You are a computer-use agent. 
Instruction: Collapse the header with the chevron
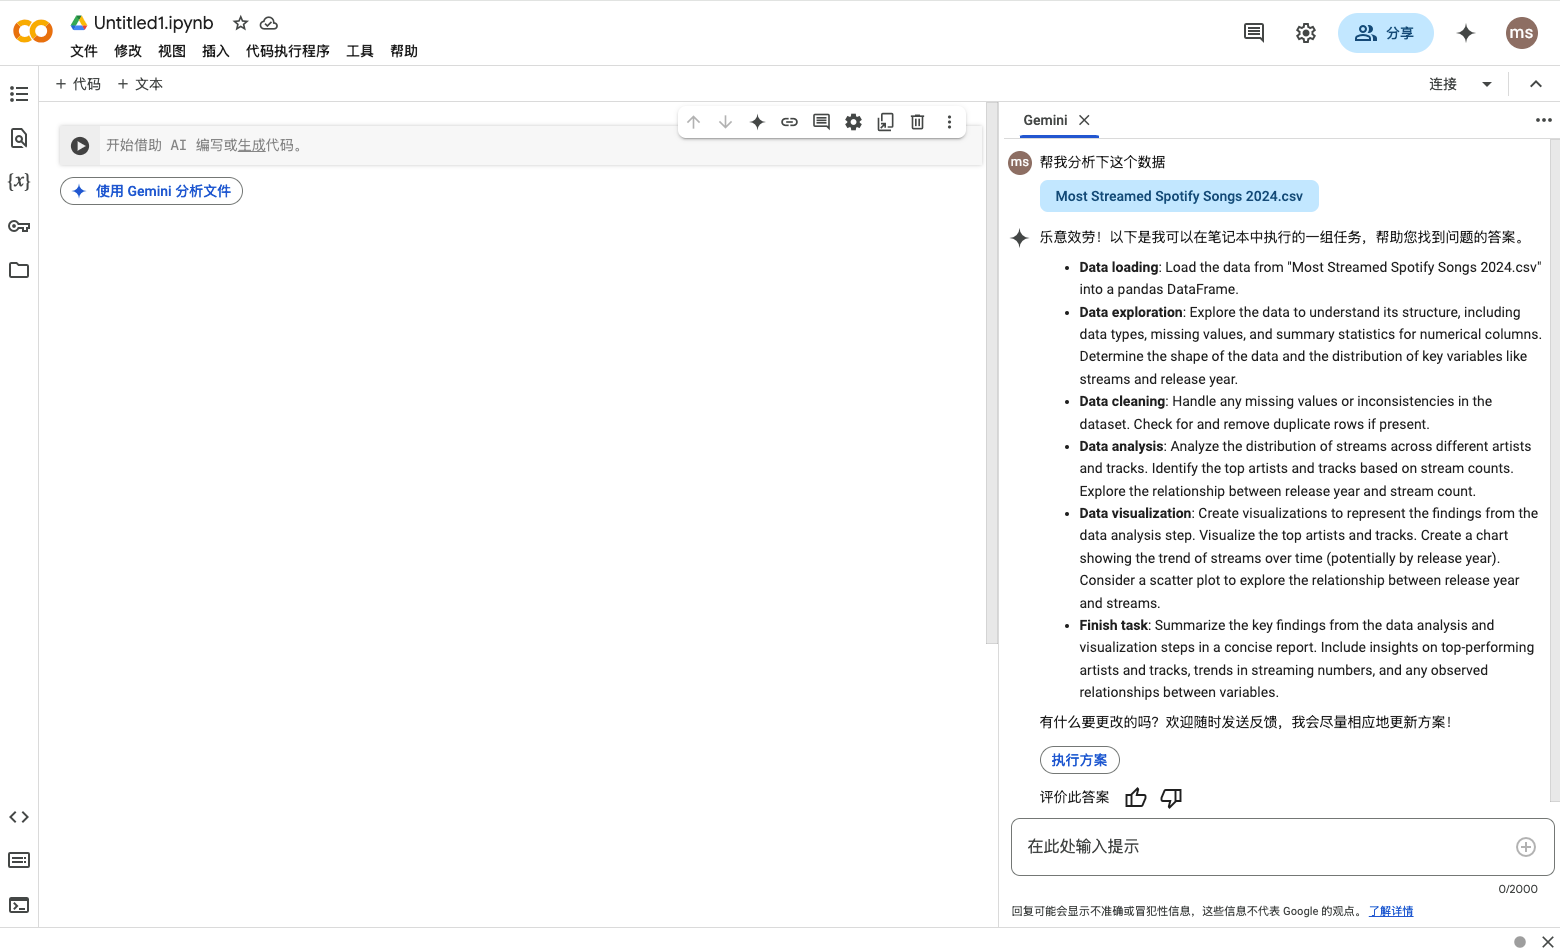coord(1536,84)
